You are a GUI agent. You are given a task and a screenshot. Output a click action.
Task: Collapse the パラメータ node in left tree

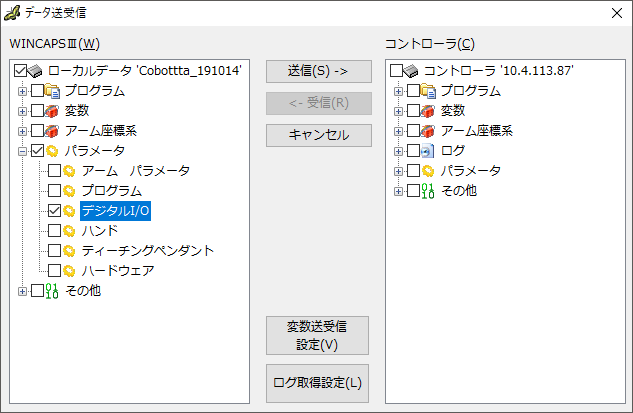pyautogui.click(x=22, y=151)
